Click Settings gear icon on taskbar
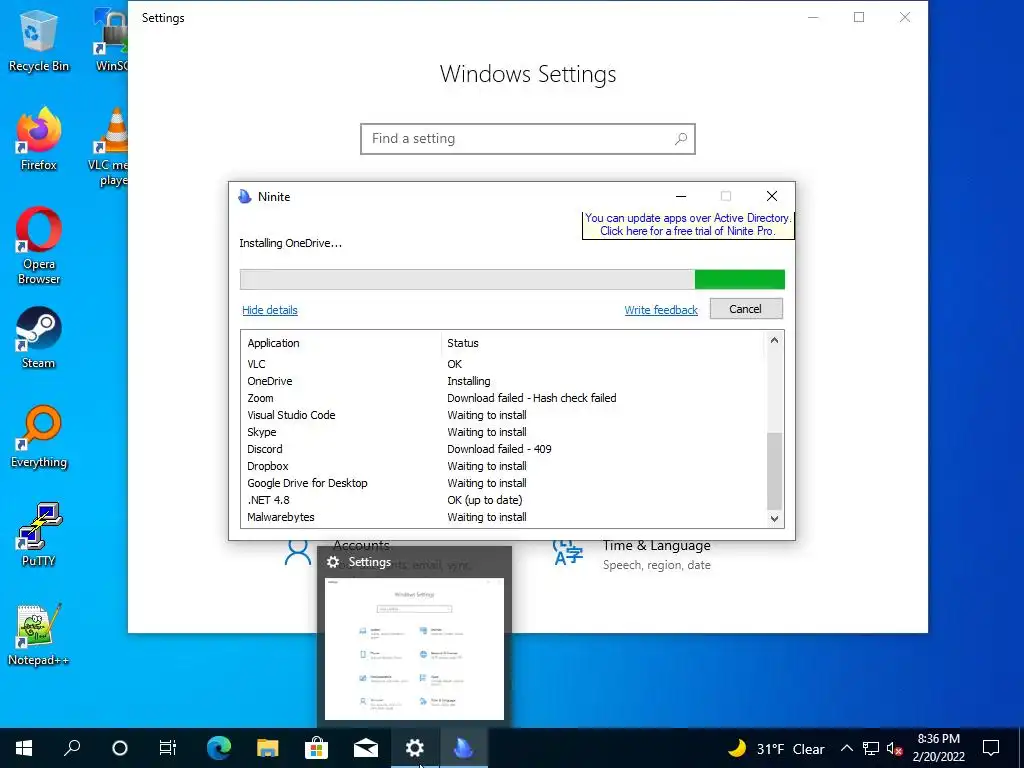Screen dimensions: 1024x768 pos(415,748)
